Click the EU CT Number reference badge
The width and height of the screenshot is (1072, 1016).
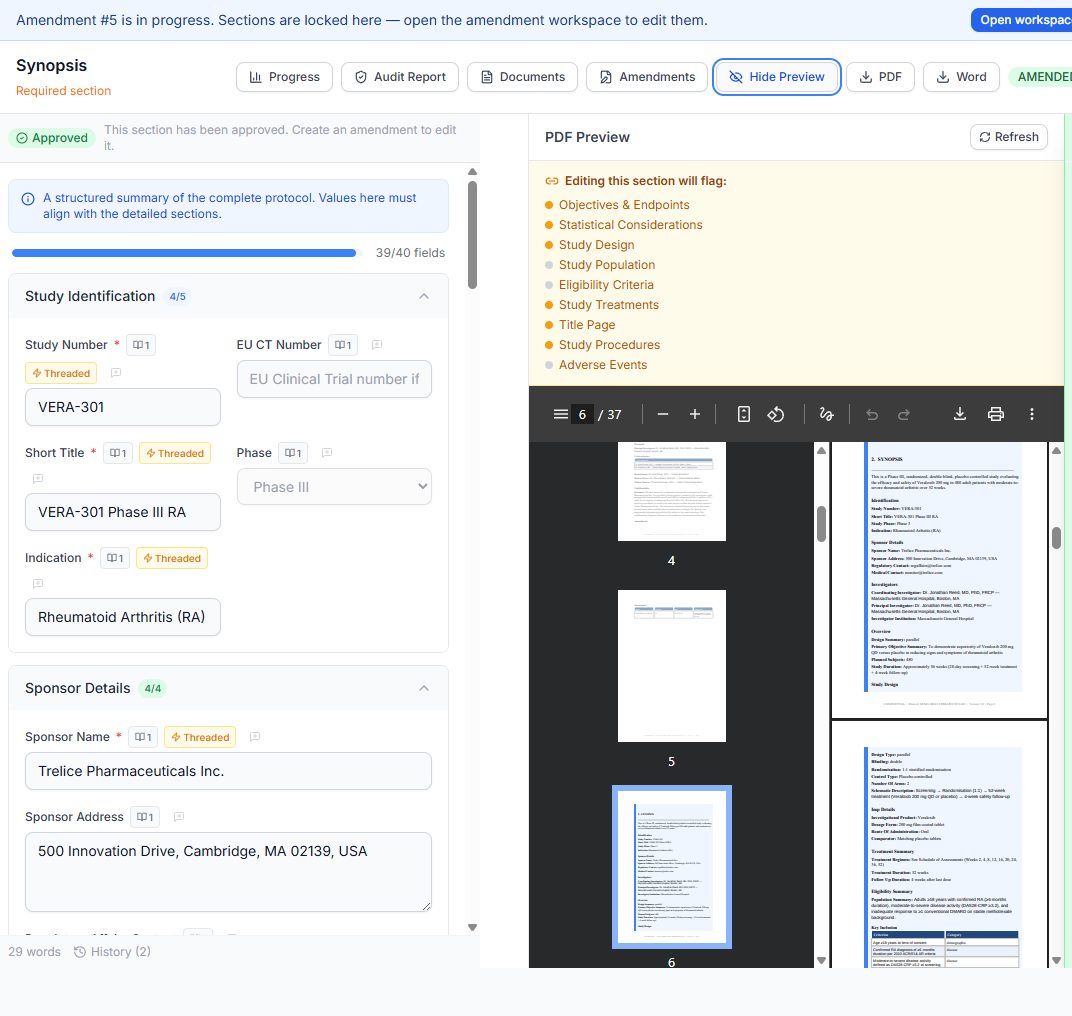pyautogui.click(x=343, y=345)
